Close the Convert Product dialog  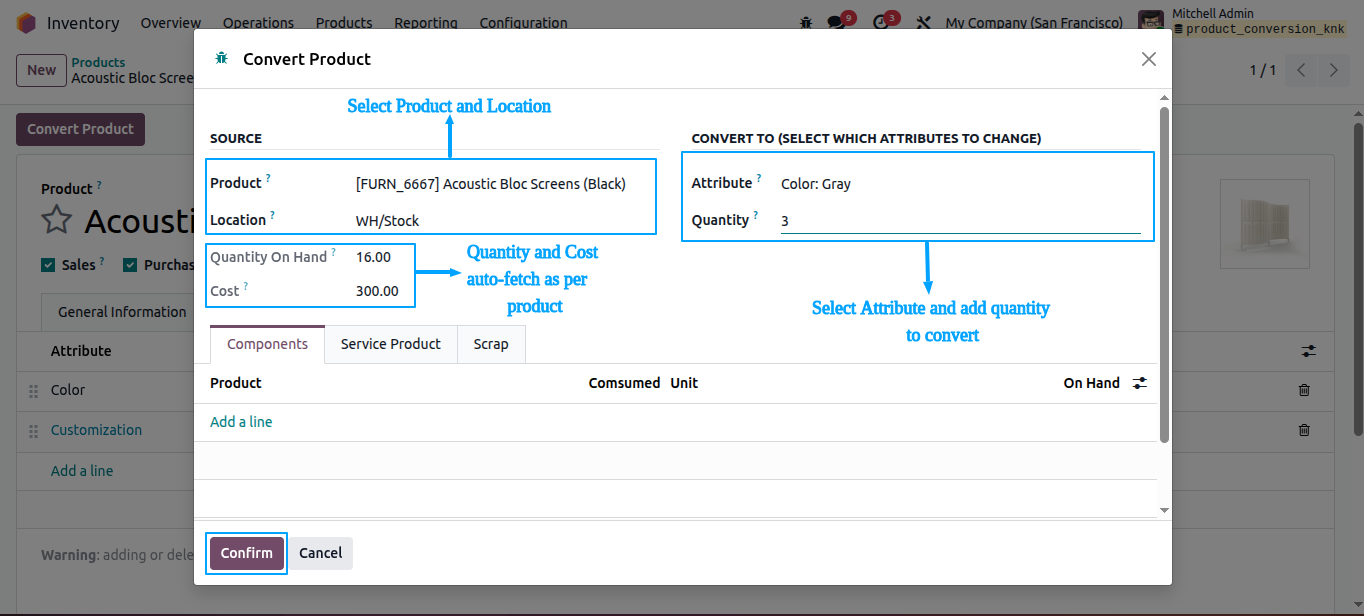[x=1149, y=59]
